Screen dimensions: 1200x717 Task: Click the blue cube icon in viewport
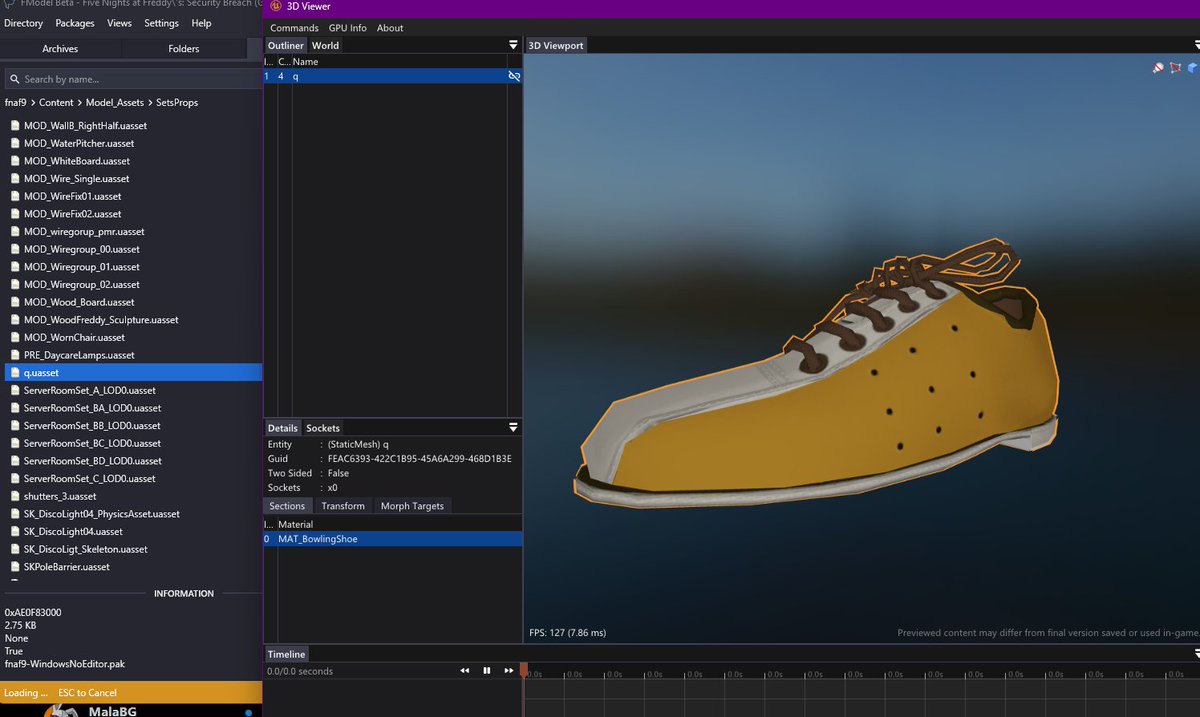[1192, 68]
